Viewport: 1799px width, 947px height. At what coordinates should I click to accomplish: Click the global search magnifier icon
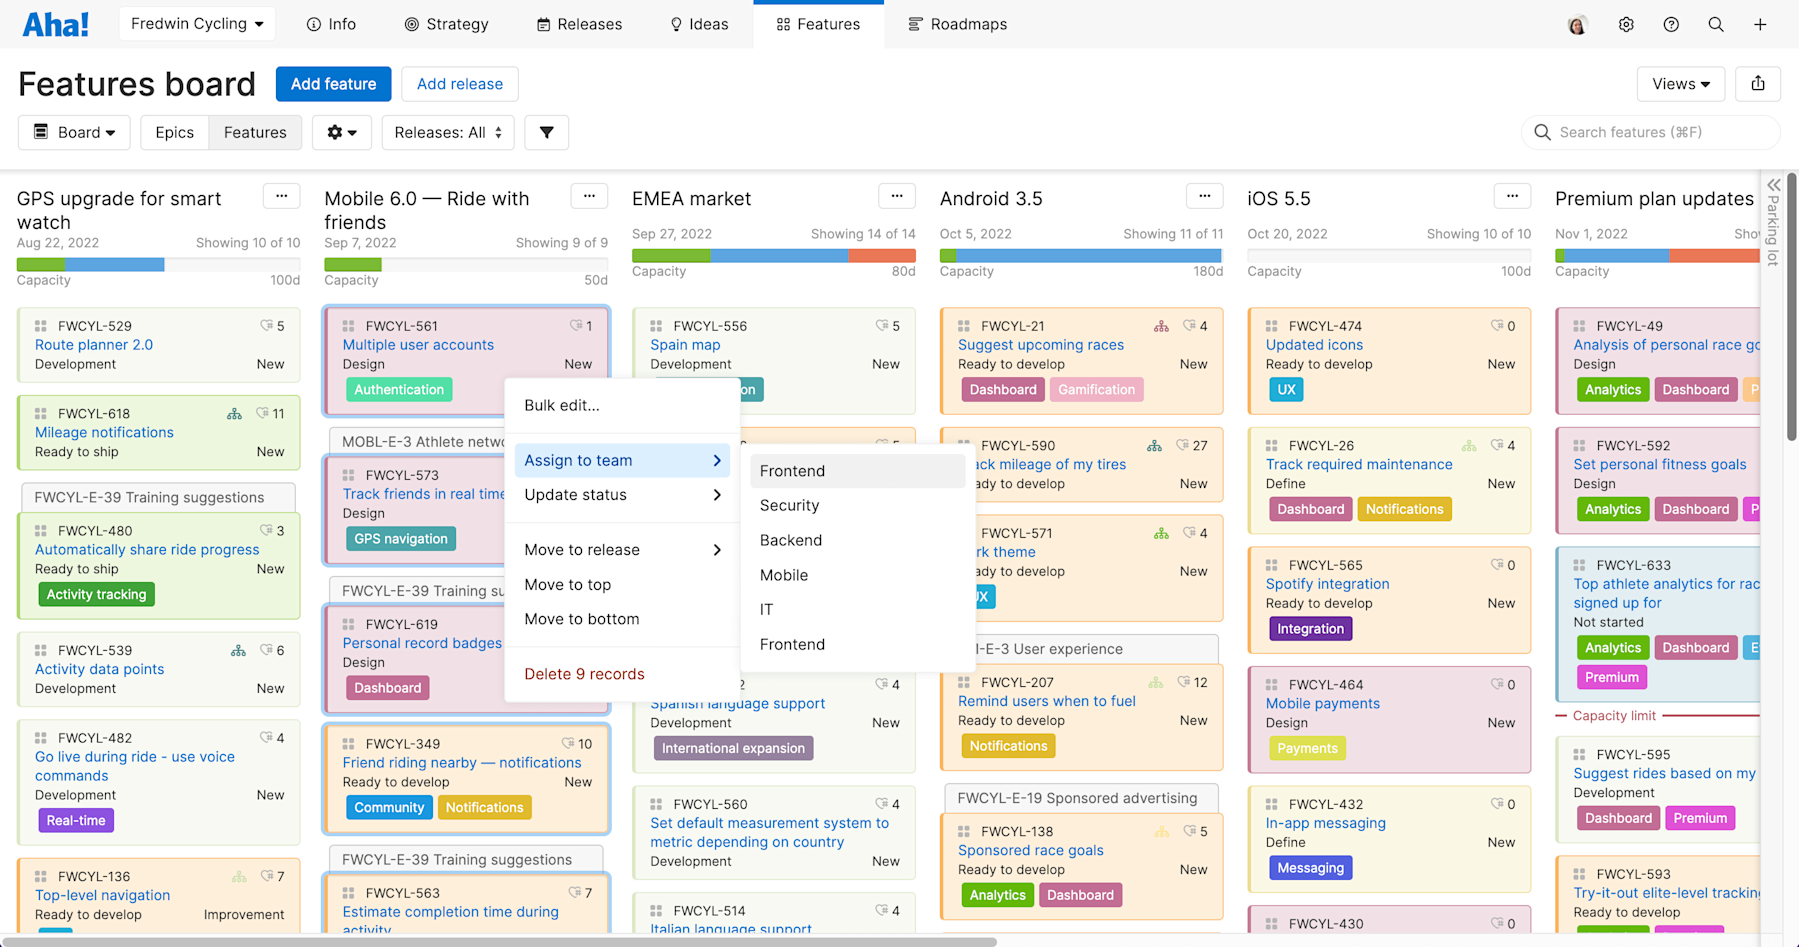[x=1716, y=24]
